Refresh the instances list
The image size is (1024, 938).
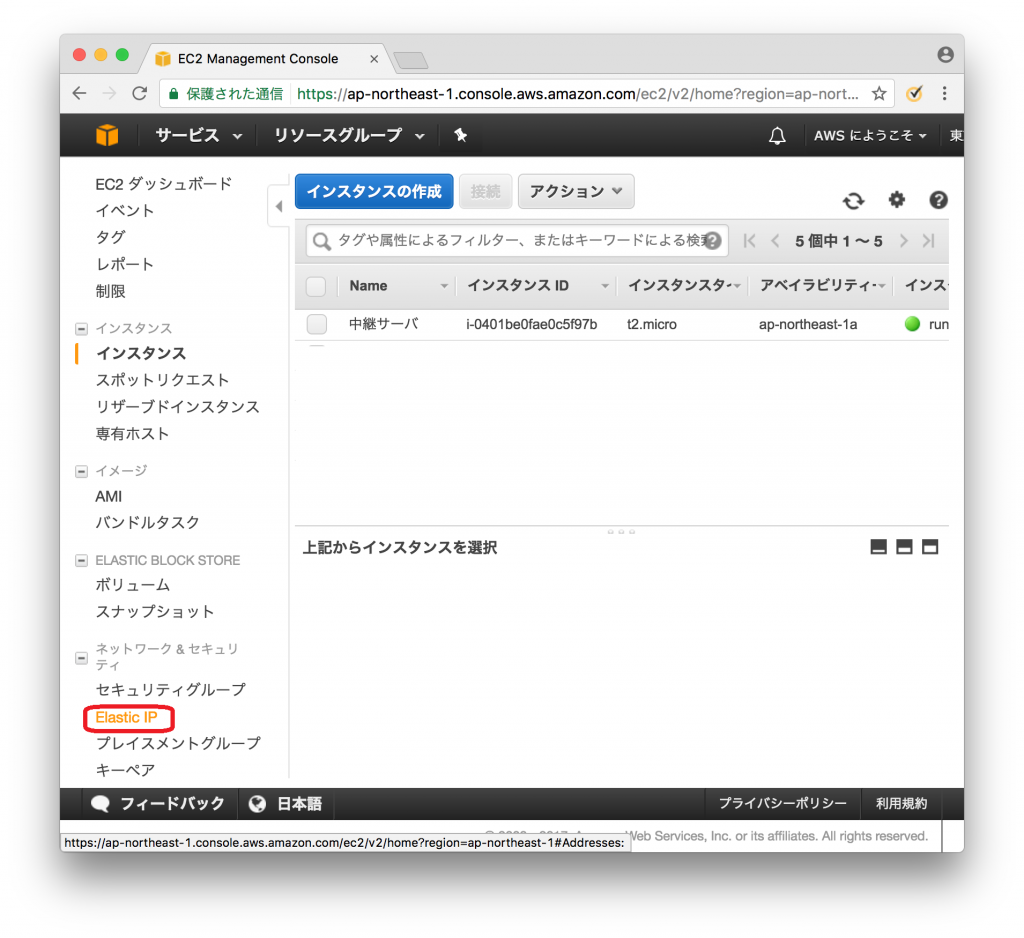pos(853,201)
